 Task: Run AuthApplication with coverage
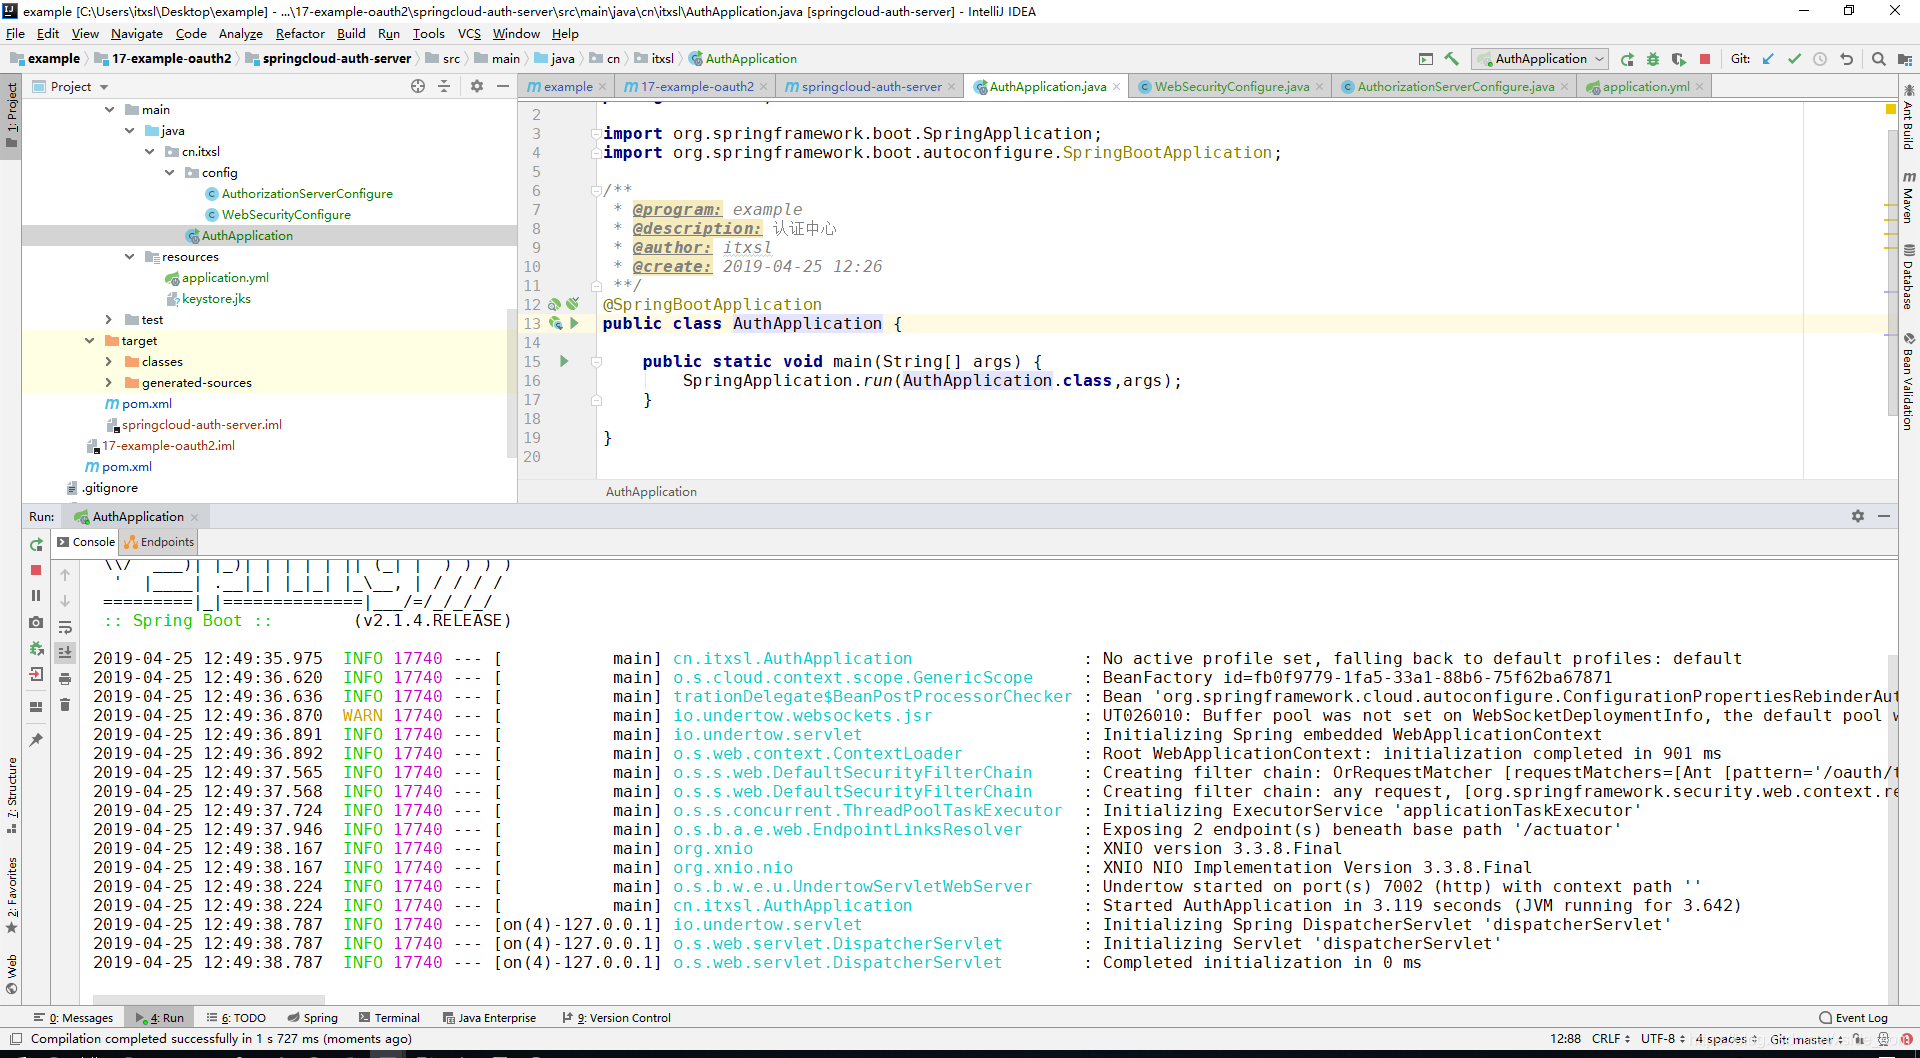pyautogui.click(x=1679, y=59)
